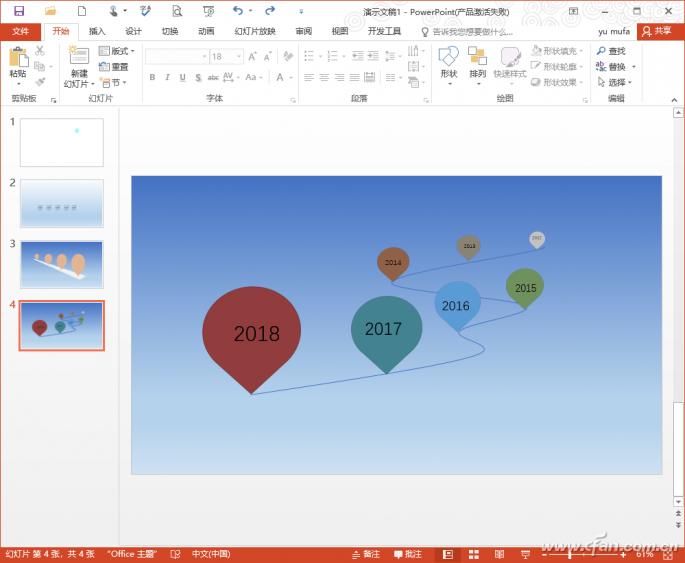The image size is (685, 563).
Task: Open the Arrange (排列) menu icon
Action: click(478, 58)
